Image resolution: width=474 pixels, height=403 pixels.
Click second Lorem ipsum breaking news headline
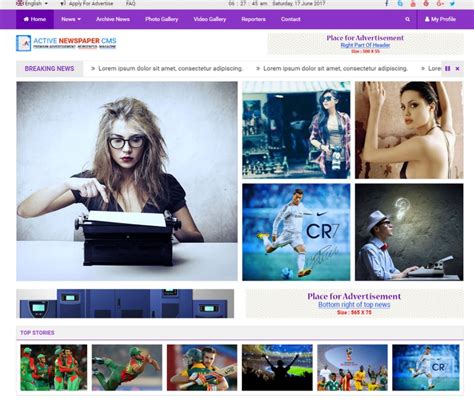pos(335,68)
